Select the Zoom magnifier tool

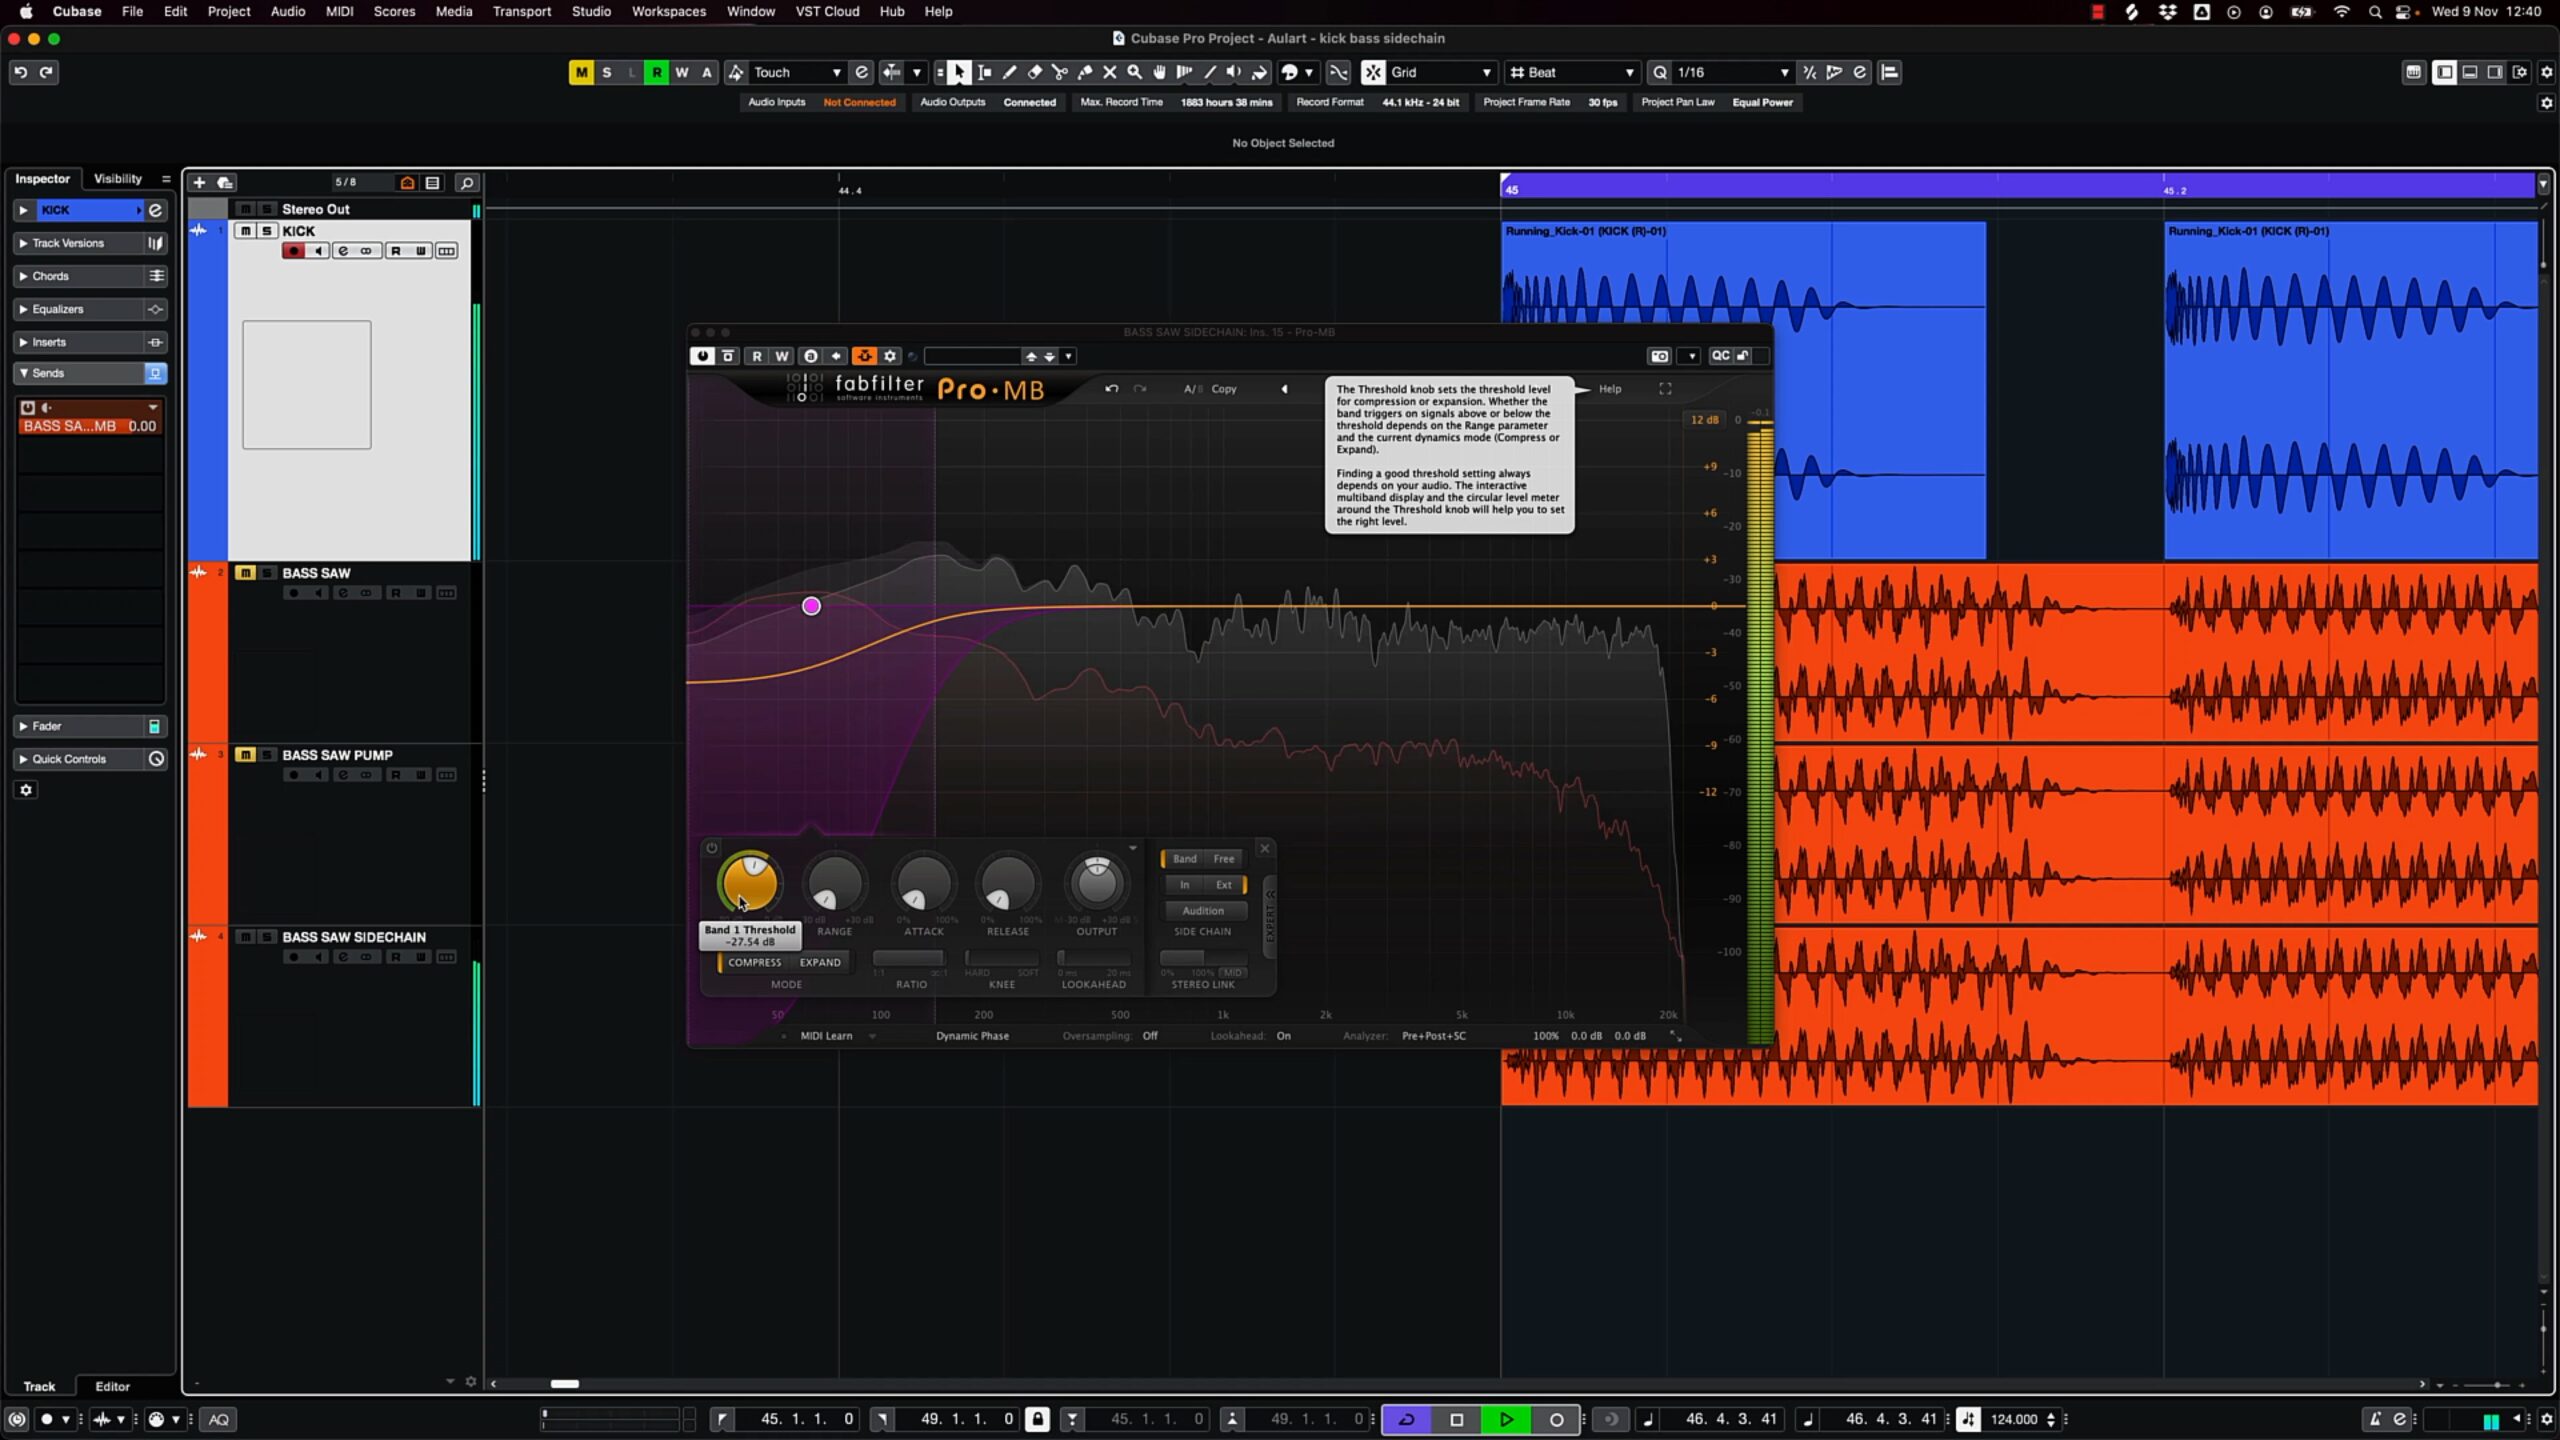pyautogui.click(x=1135, y=72)
